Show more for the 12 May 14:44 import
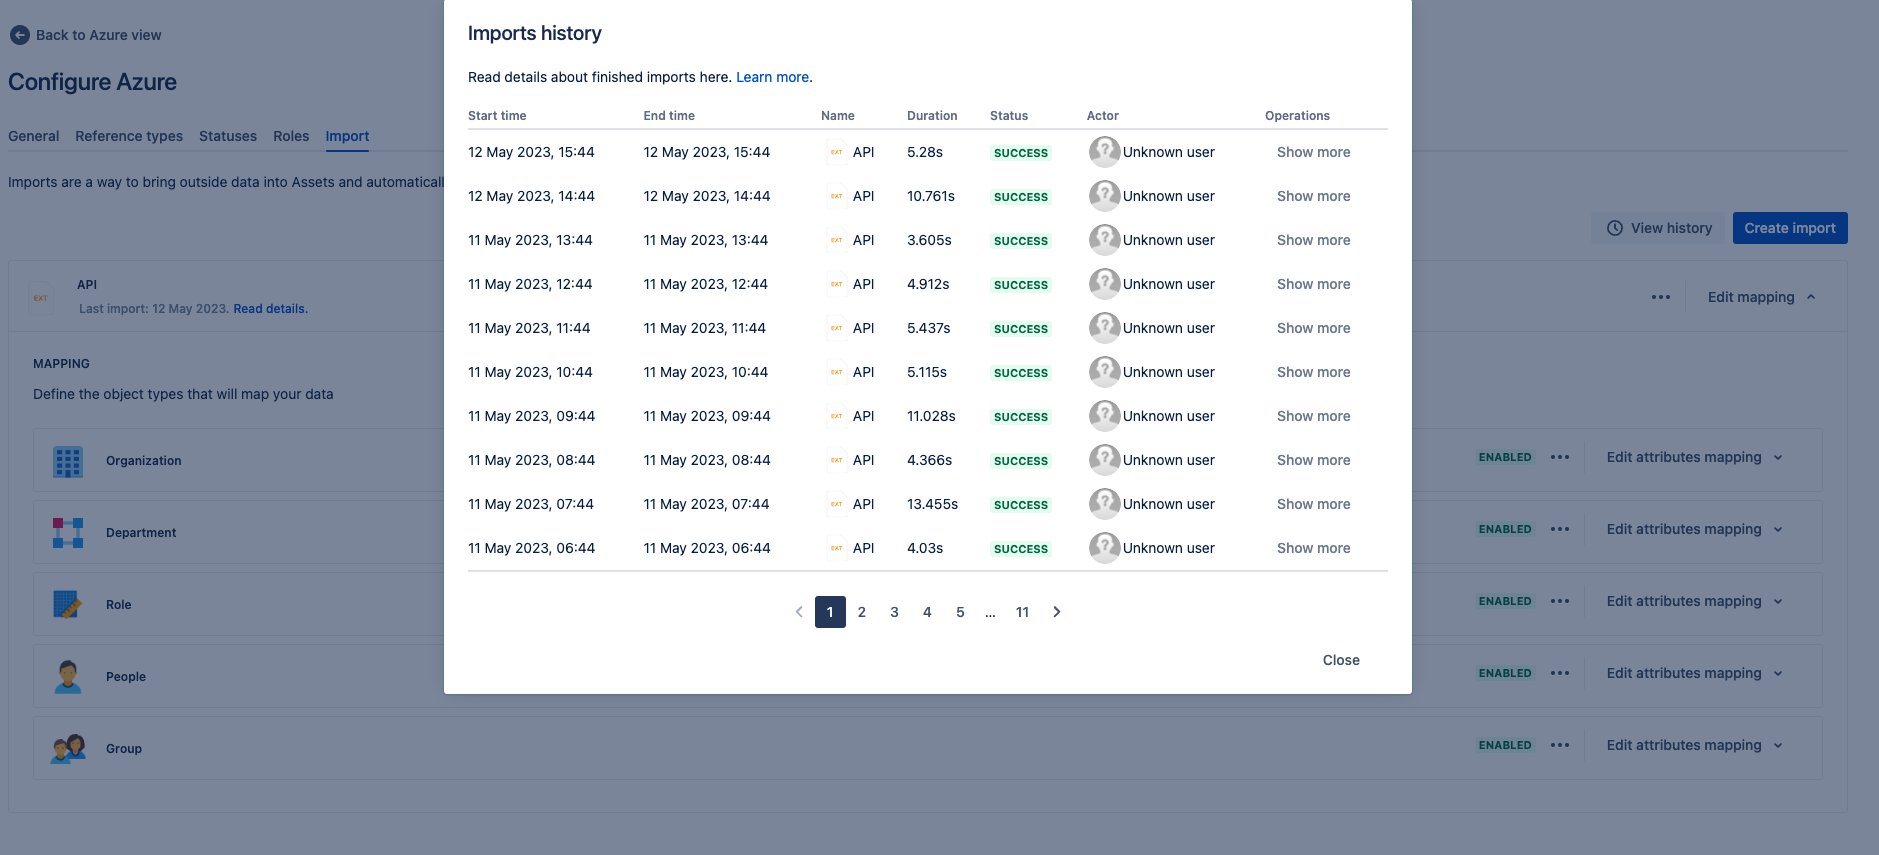This screenshot has height=855, width=1879. tap(1313, 196)
